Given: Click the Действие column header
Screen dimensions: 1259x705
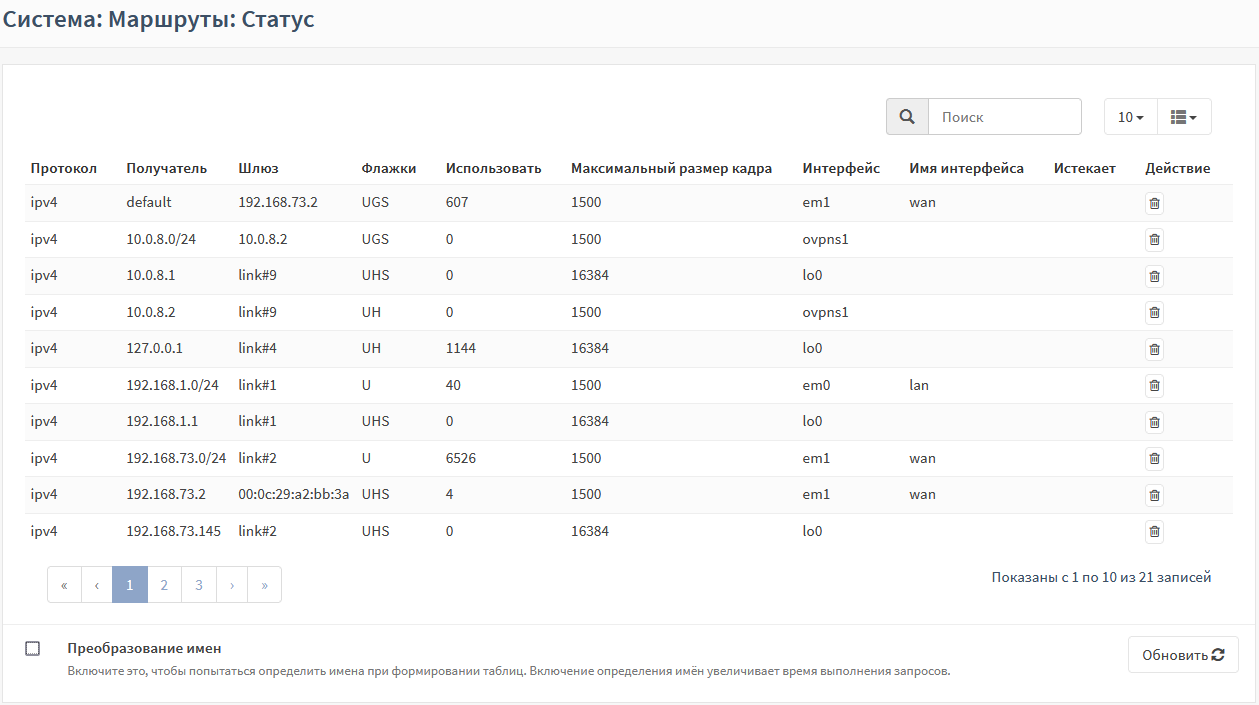Looking at the screenshot, I should 1178,168.
